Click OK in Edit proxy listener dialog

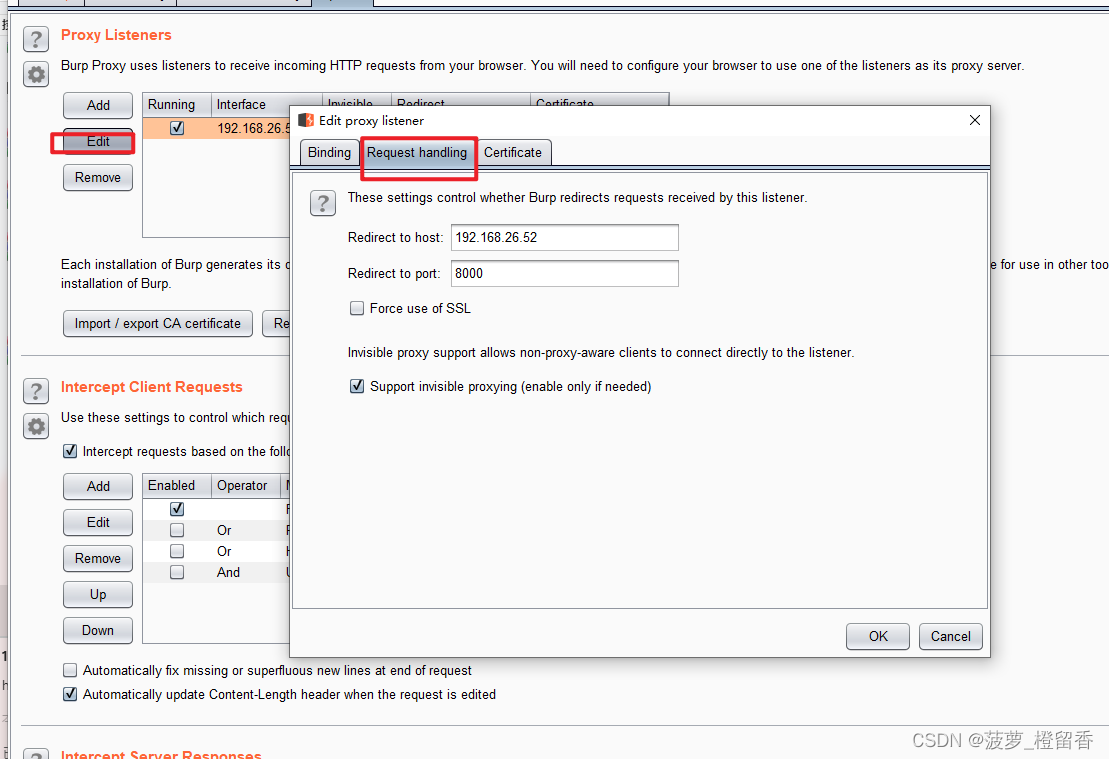click(878, 636)
